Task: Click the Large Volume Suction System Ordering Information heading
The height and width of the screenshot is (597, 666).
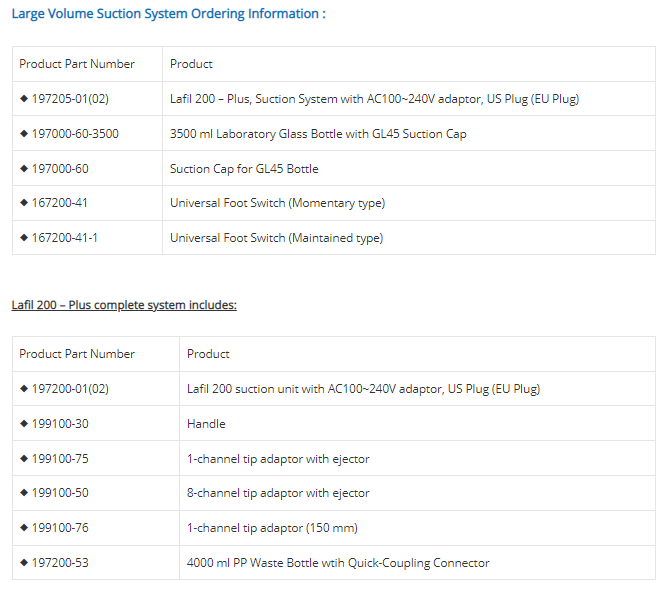Action: click(x=168, y=14)
